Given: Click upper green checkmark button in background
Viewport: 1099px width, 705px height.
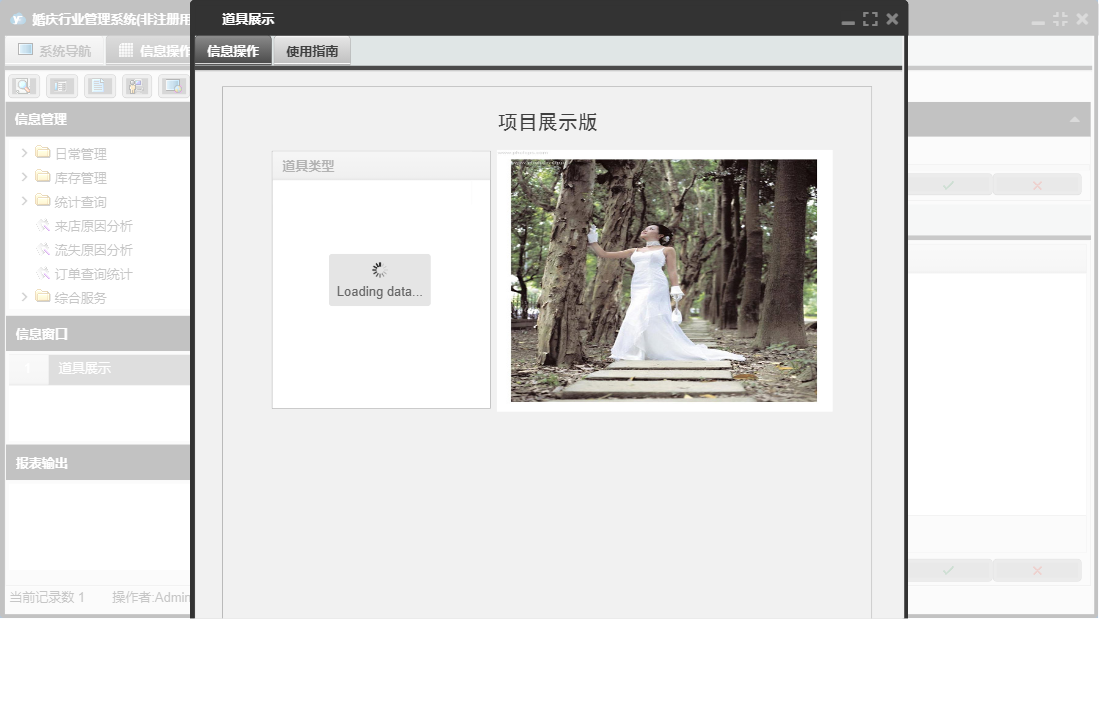Looking at the screenshot, I should 949,185.
